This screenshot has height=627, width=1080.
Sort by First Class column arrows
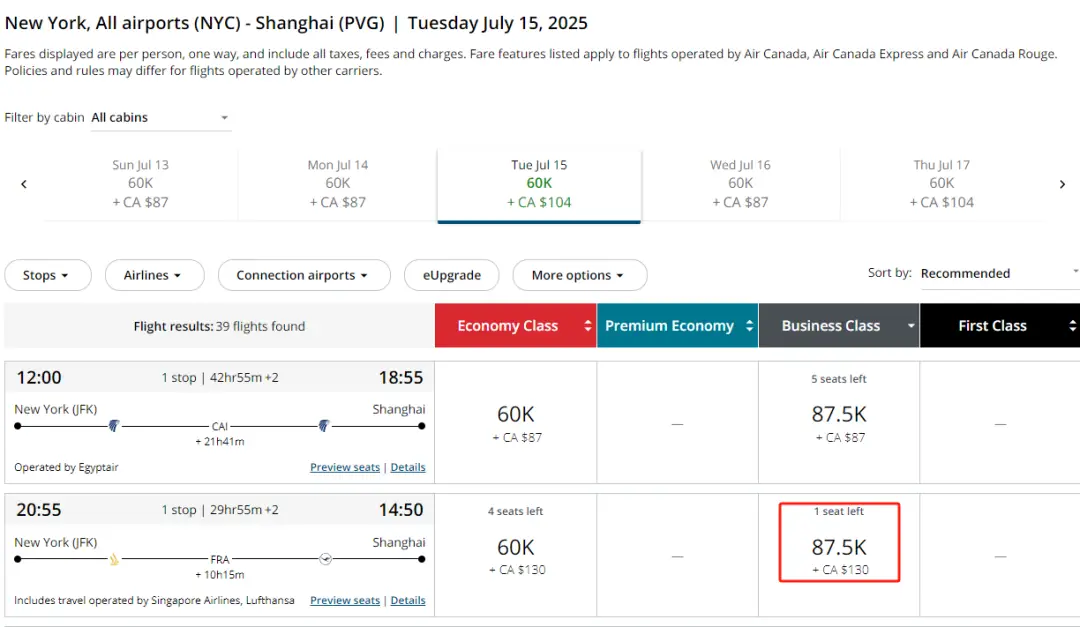(x=1072, y=326)
